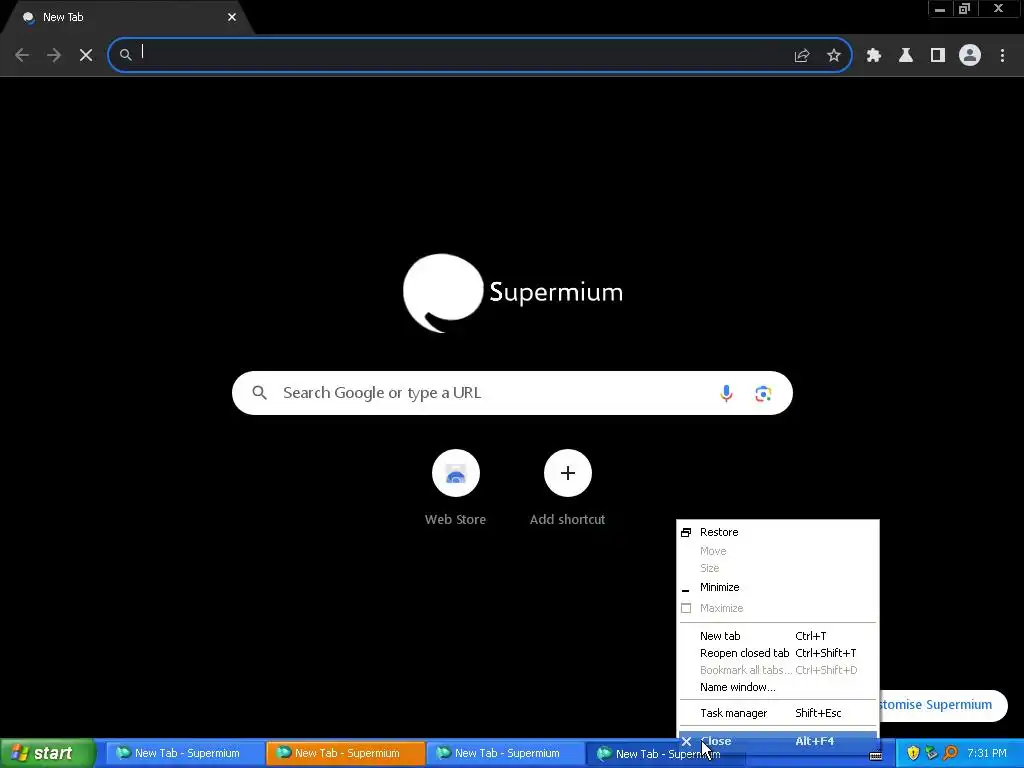Go back using the toolbar back arrow
This screenshot has width=1024, height=768.
(22, 55)
